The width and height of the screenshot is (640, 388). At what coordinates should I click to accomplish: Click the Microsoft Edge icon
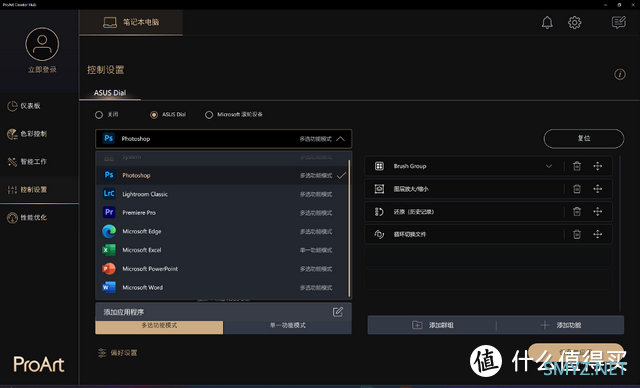coord(109,231)
